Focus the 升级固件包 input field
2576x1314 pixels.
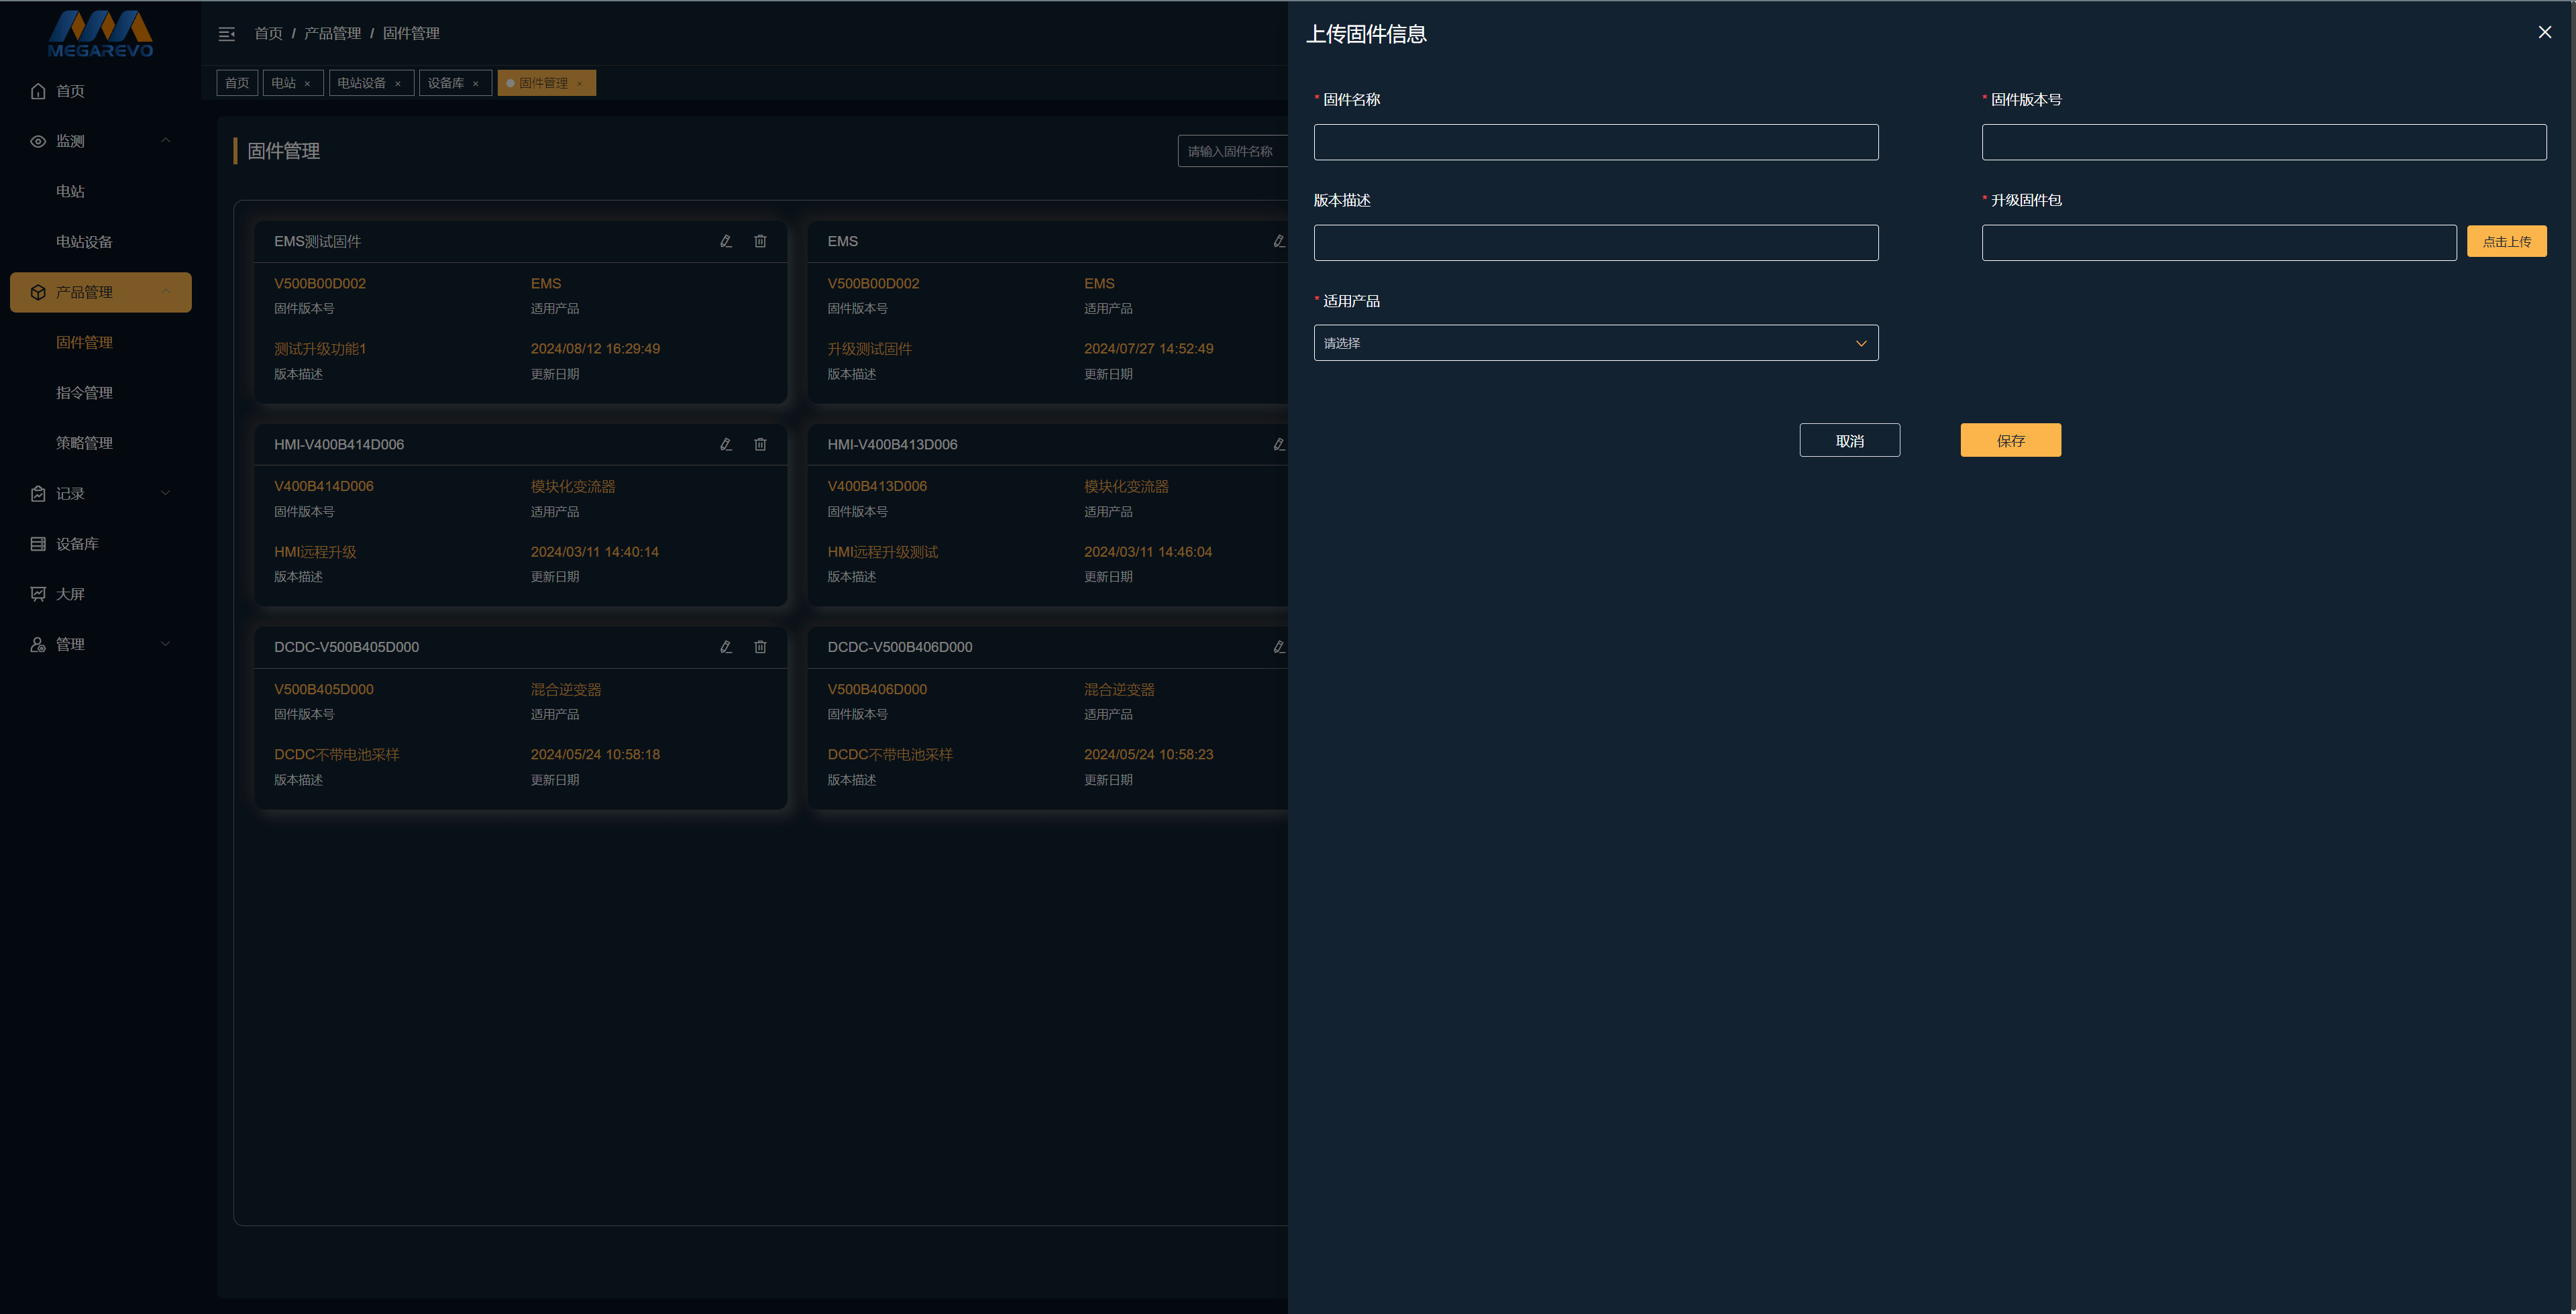2219,243
